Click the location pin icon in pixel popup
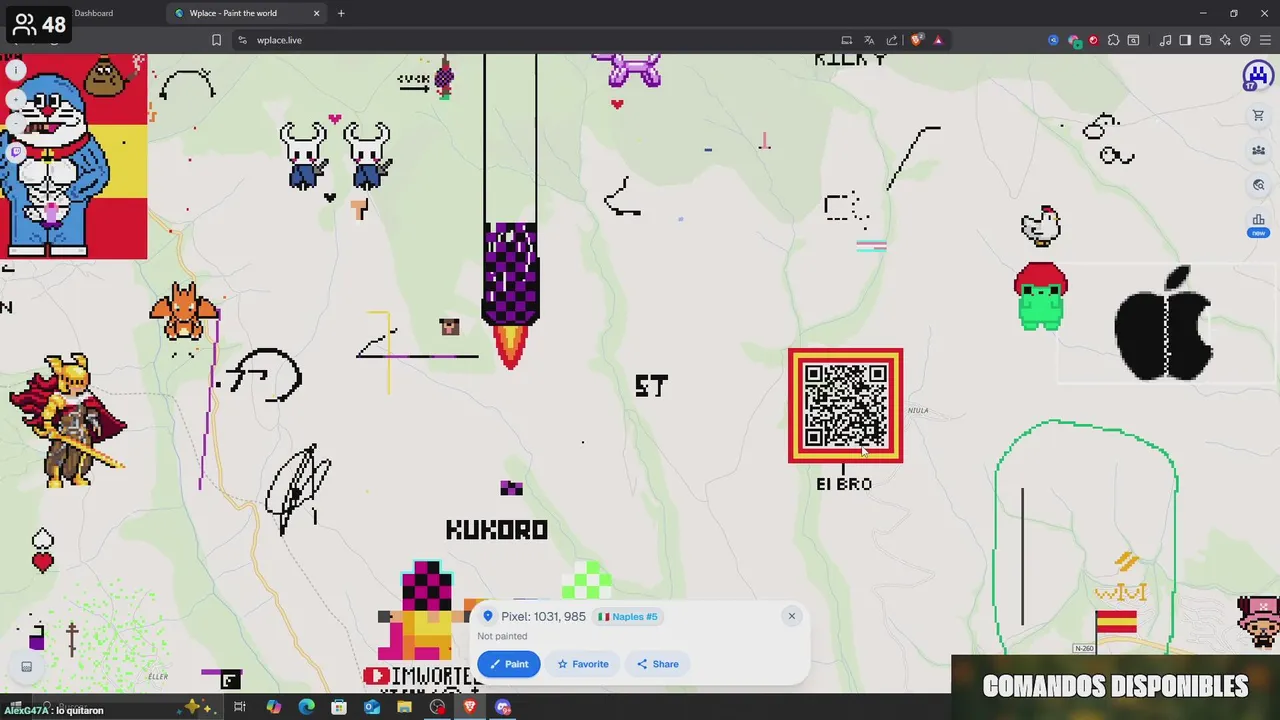 pyautogui.click(x=488, y=616)
